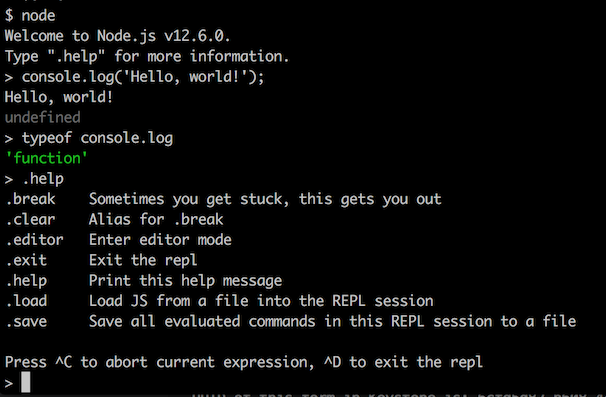Click the 'Type ".help" for more information' line
606x397 pixels.
click(147, 57)
